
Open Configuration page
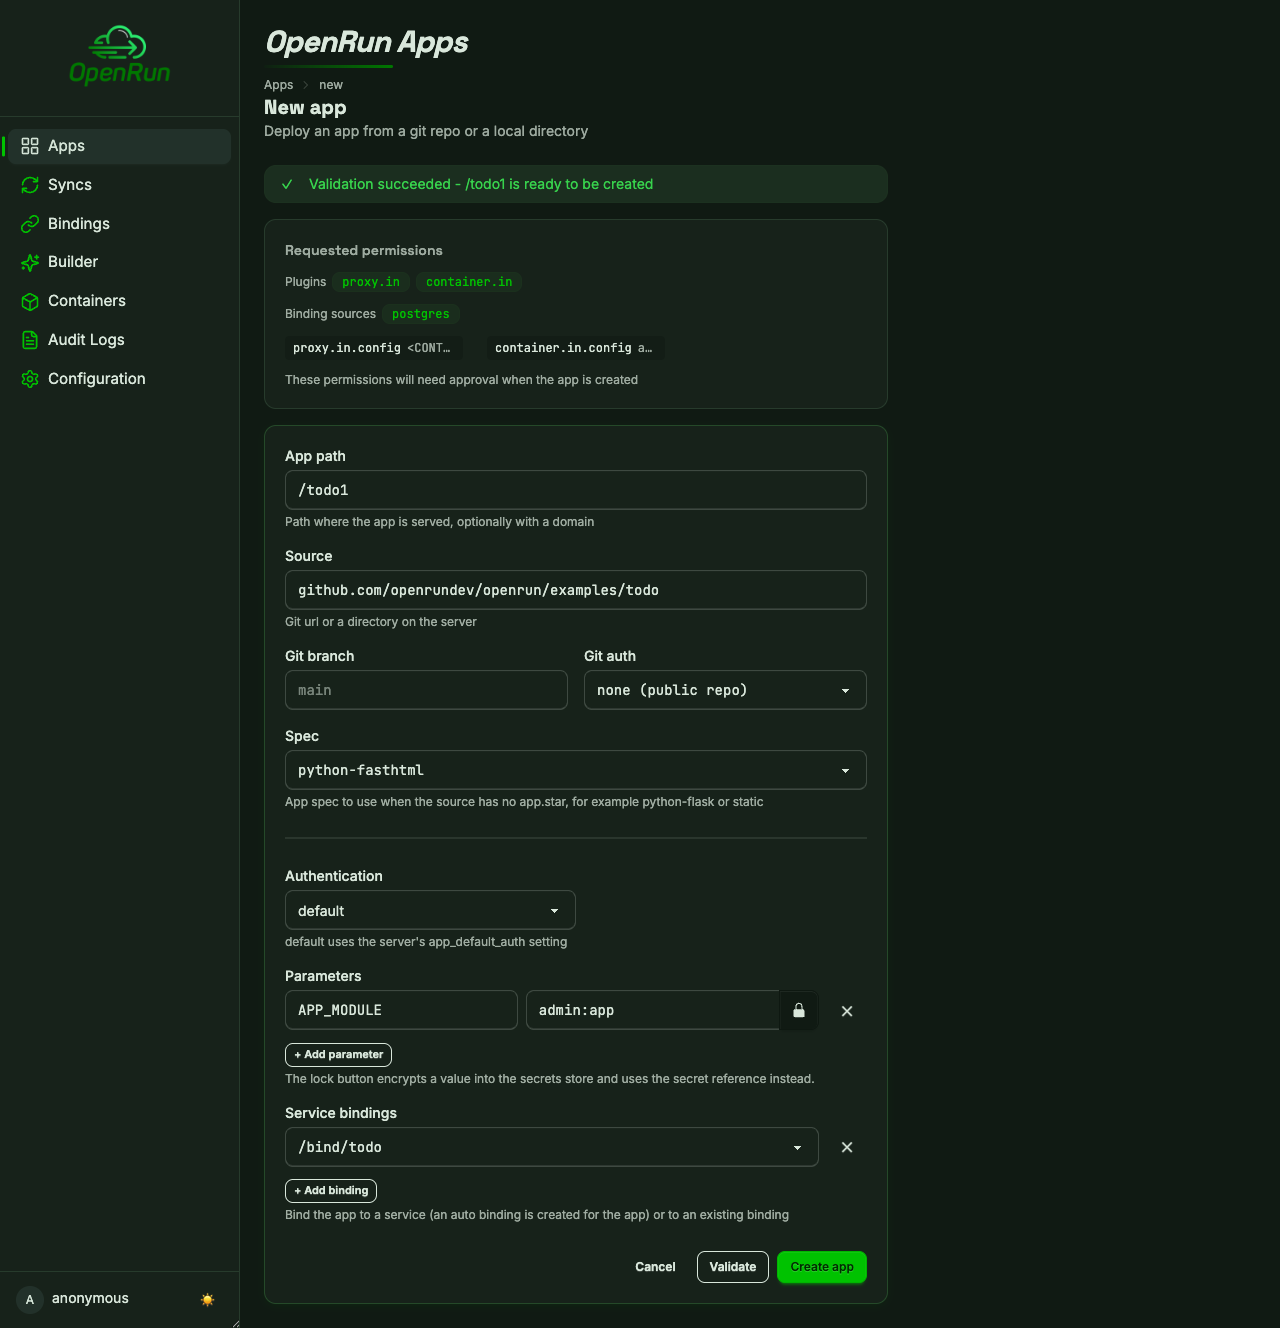coord(119,379)
